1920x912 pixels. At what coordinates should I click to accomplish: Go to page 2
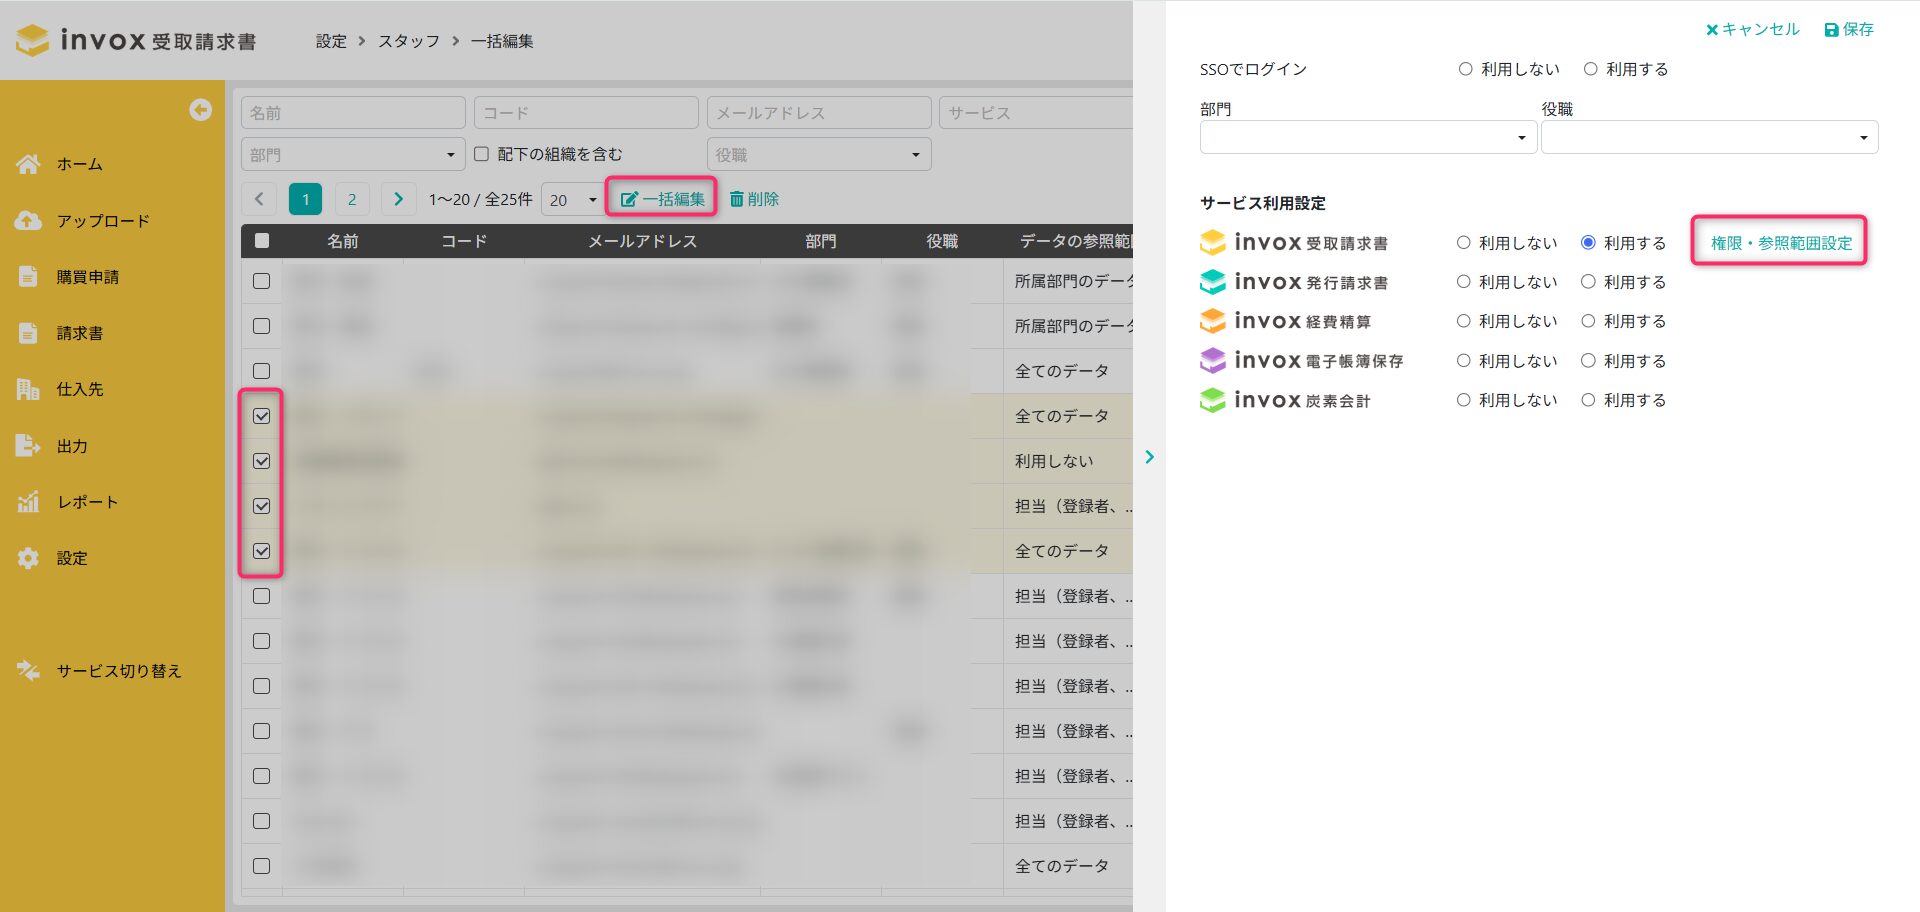click(x=352, y=199)
